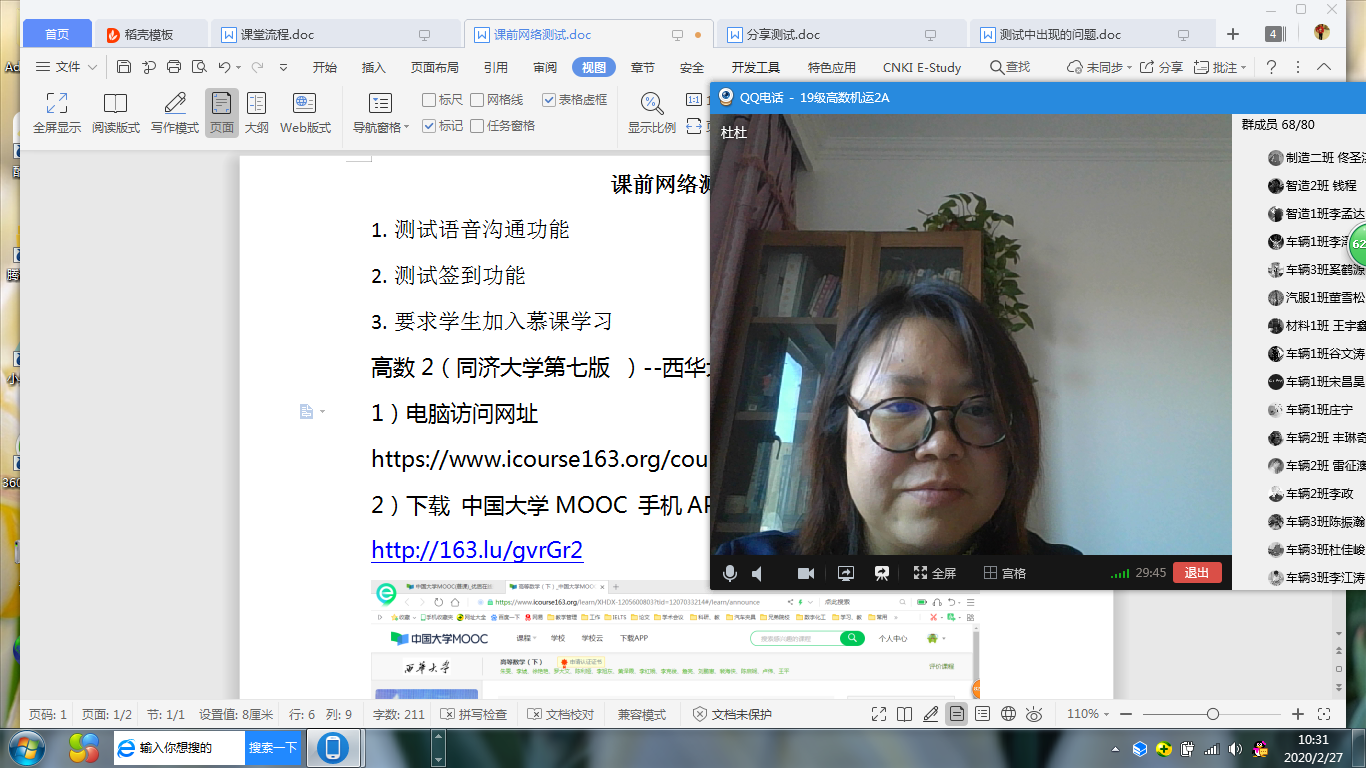This screenshot has height=768, width=1366.
Task: Enable the 任务窗格 task pane checkbox
Action: click(478, 126)
